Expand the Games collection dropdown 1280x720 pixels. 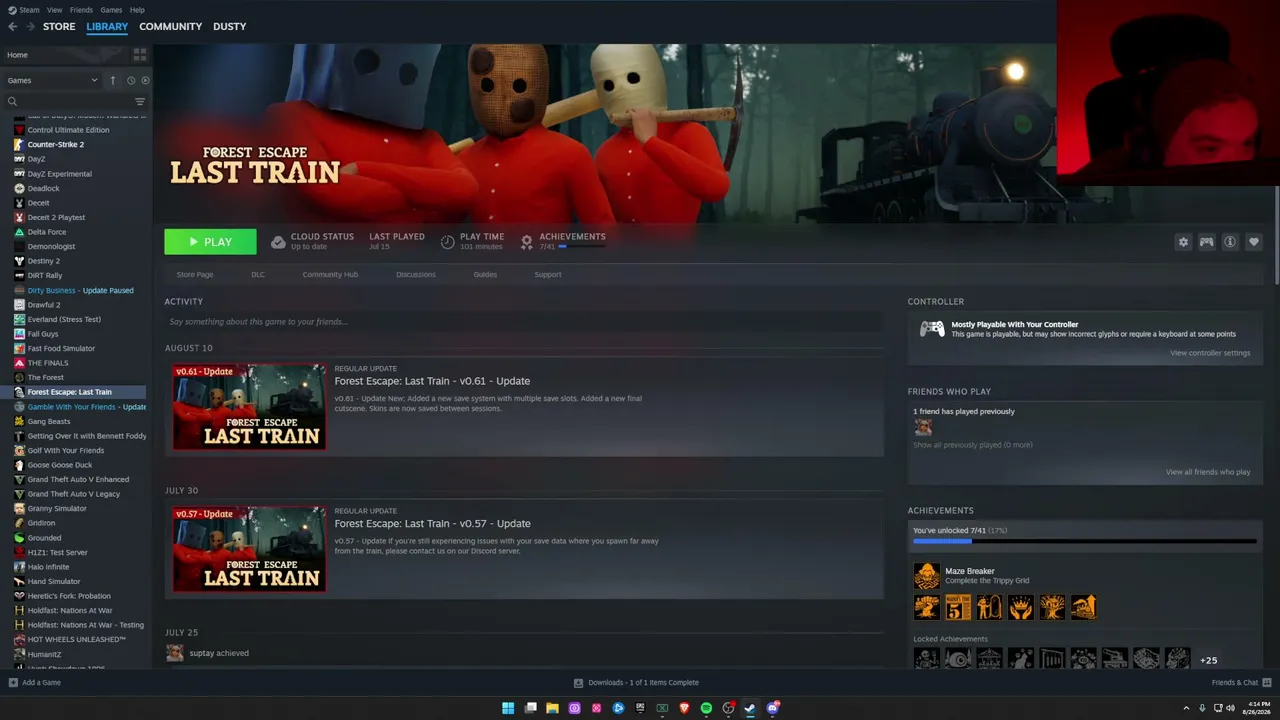click(52, 80)
